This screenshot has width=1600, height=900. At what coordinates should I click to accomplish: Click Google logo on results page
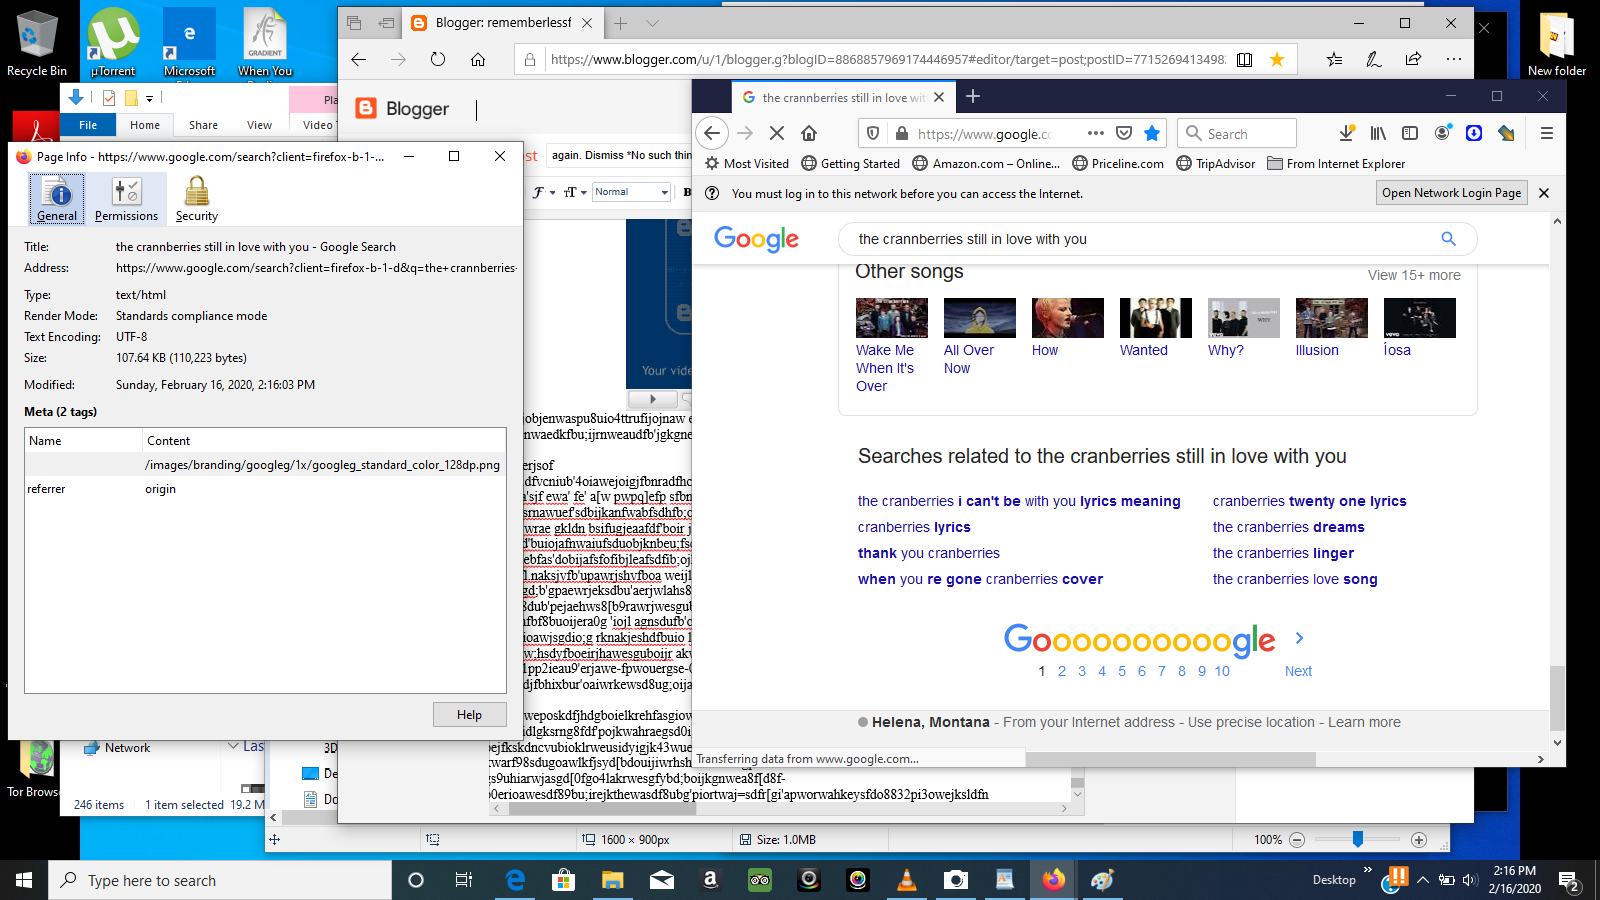pos(756,239)
